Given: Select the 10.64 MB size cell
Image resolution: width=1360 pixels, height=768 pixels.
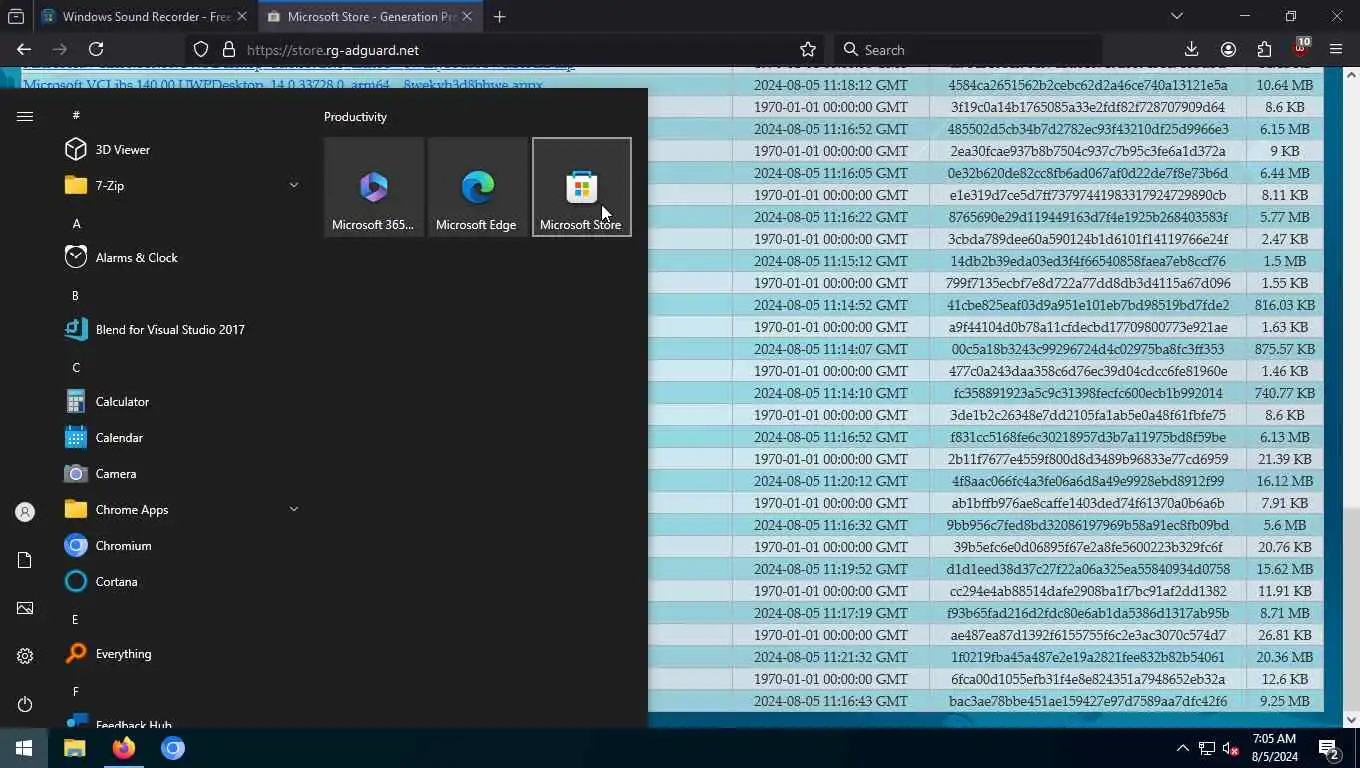Looking at the screenshot, I should tap(1284, 85).
